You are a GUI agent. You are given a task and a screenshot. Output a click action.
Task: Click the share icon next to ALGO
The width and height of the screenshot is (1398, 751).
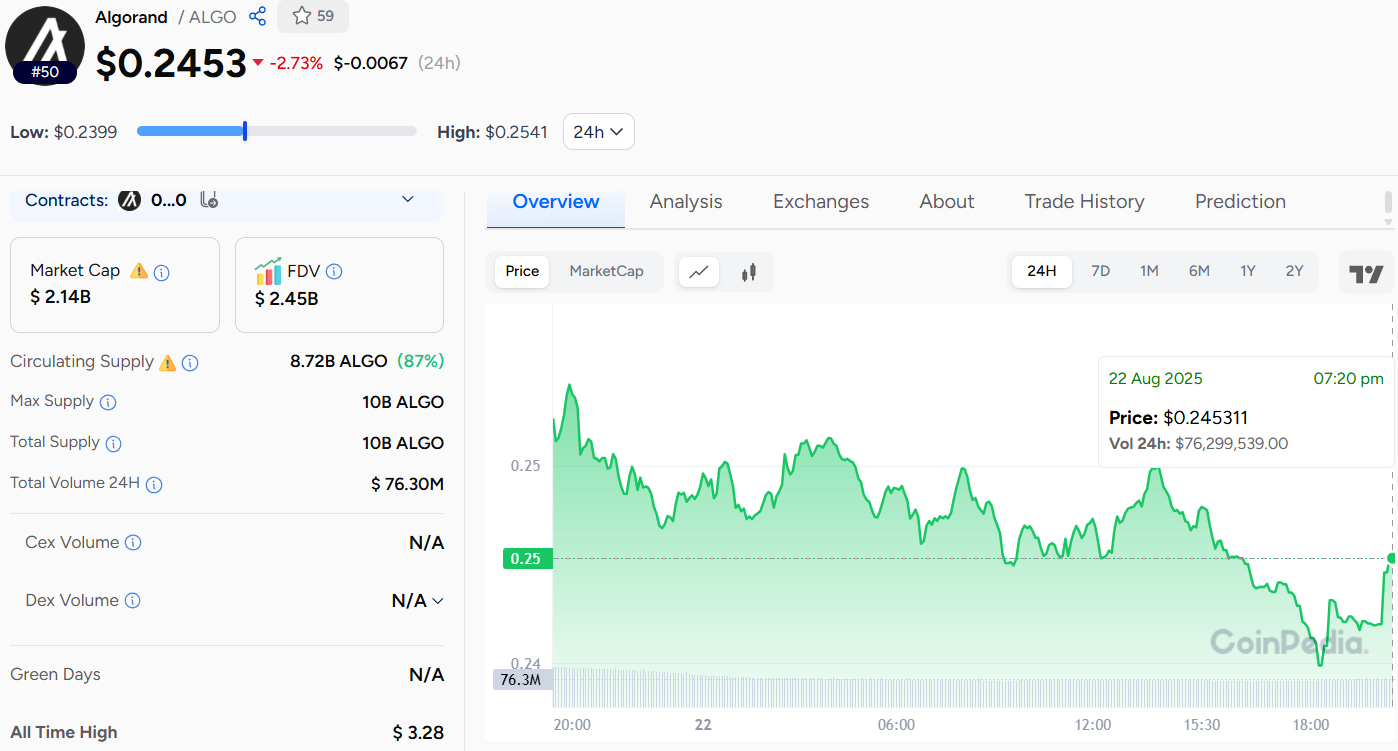tap(257, 16)
